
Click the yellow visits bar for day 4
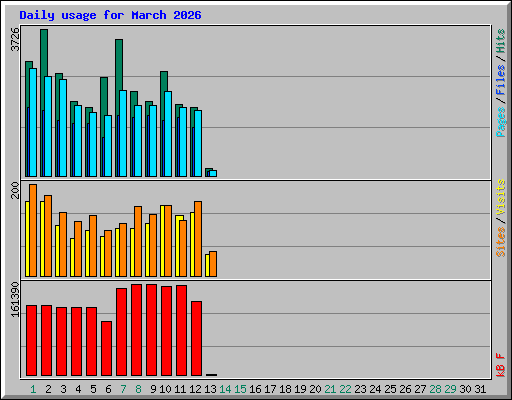72,257
